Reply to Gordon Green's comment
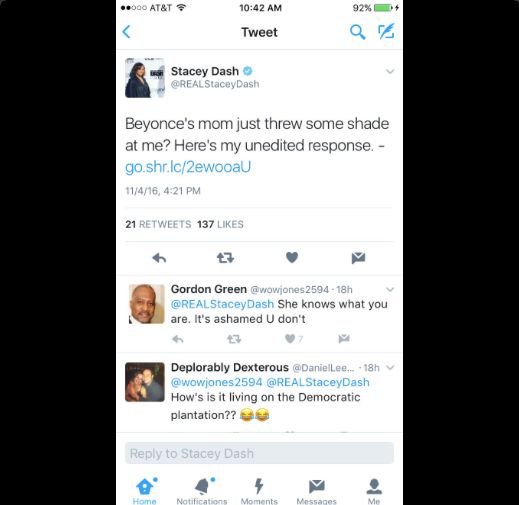This screenshot has width=519, height=505. tap(178, 339)
